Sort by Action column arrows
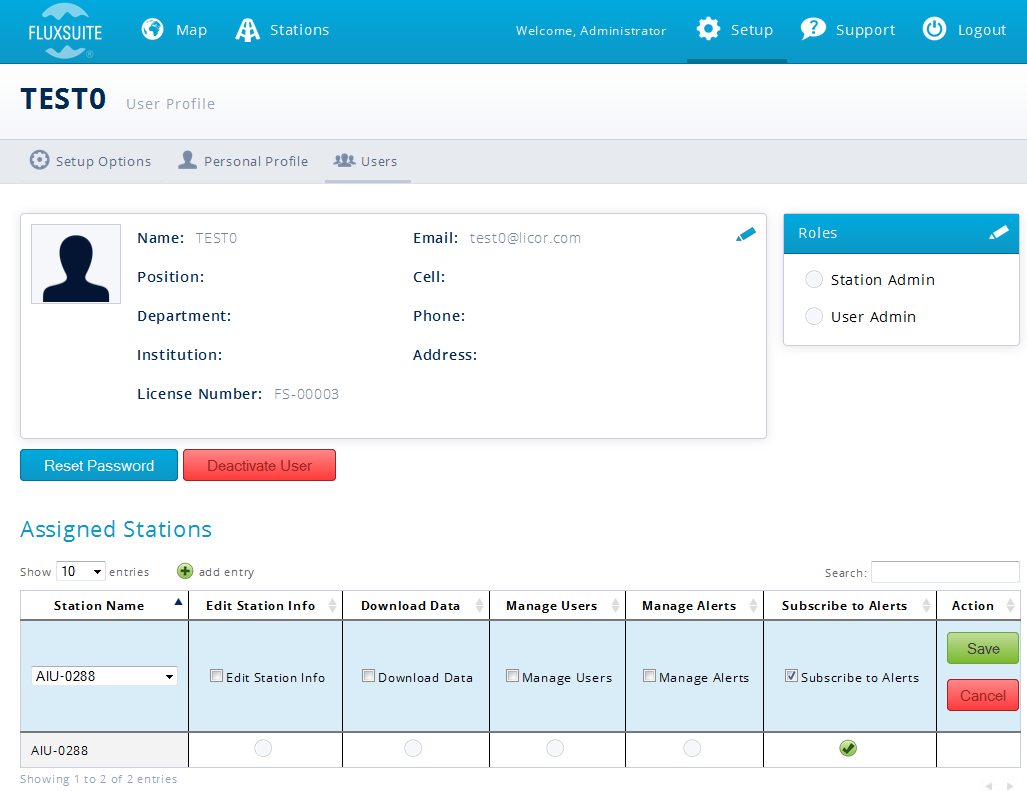Image resolution: width=1027 pixels, height=791 pixels. click(1011, 606)
